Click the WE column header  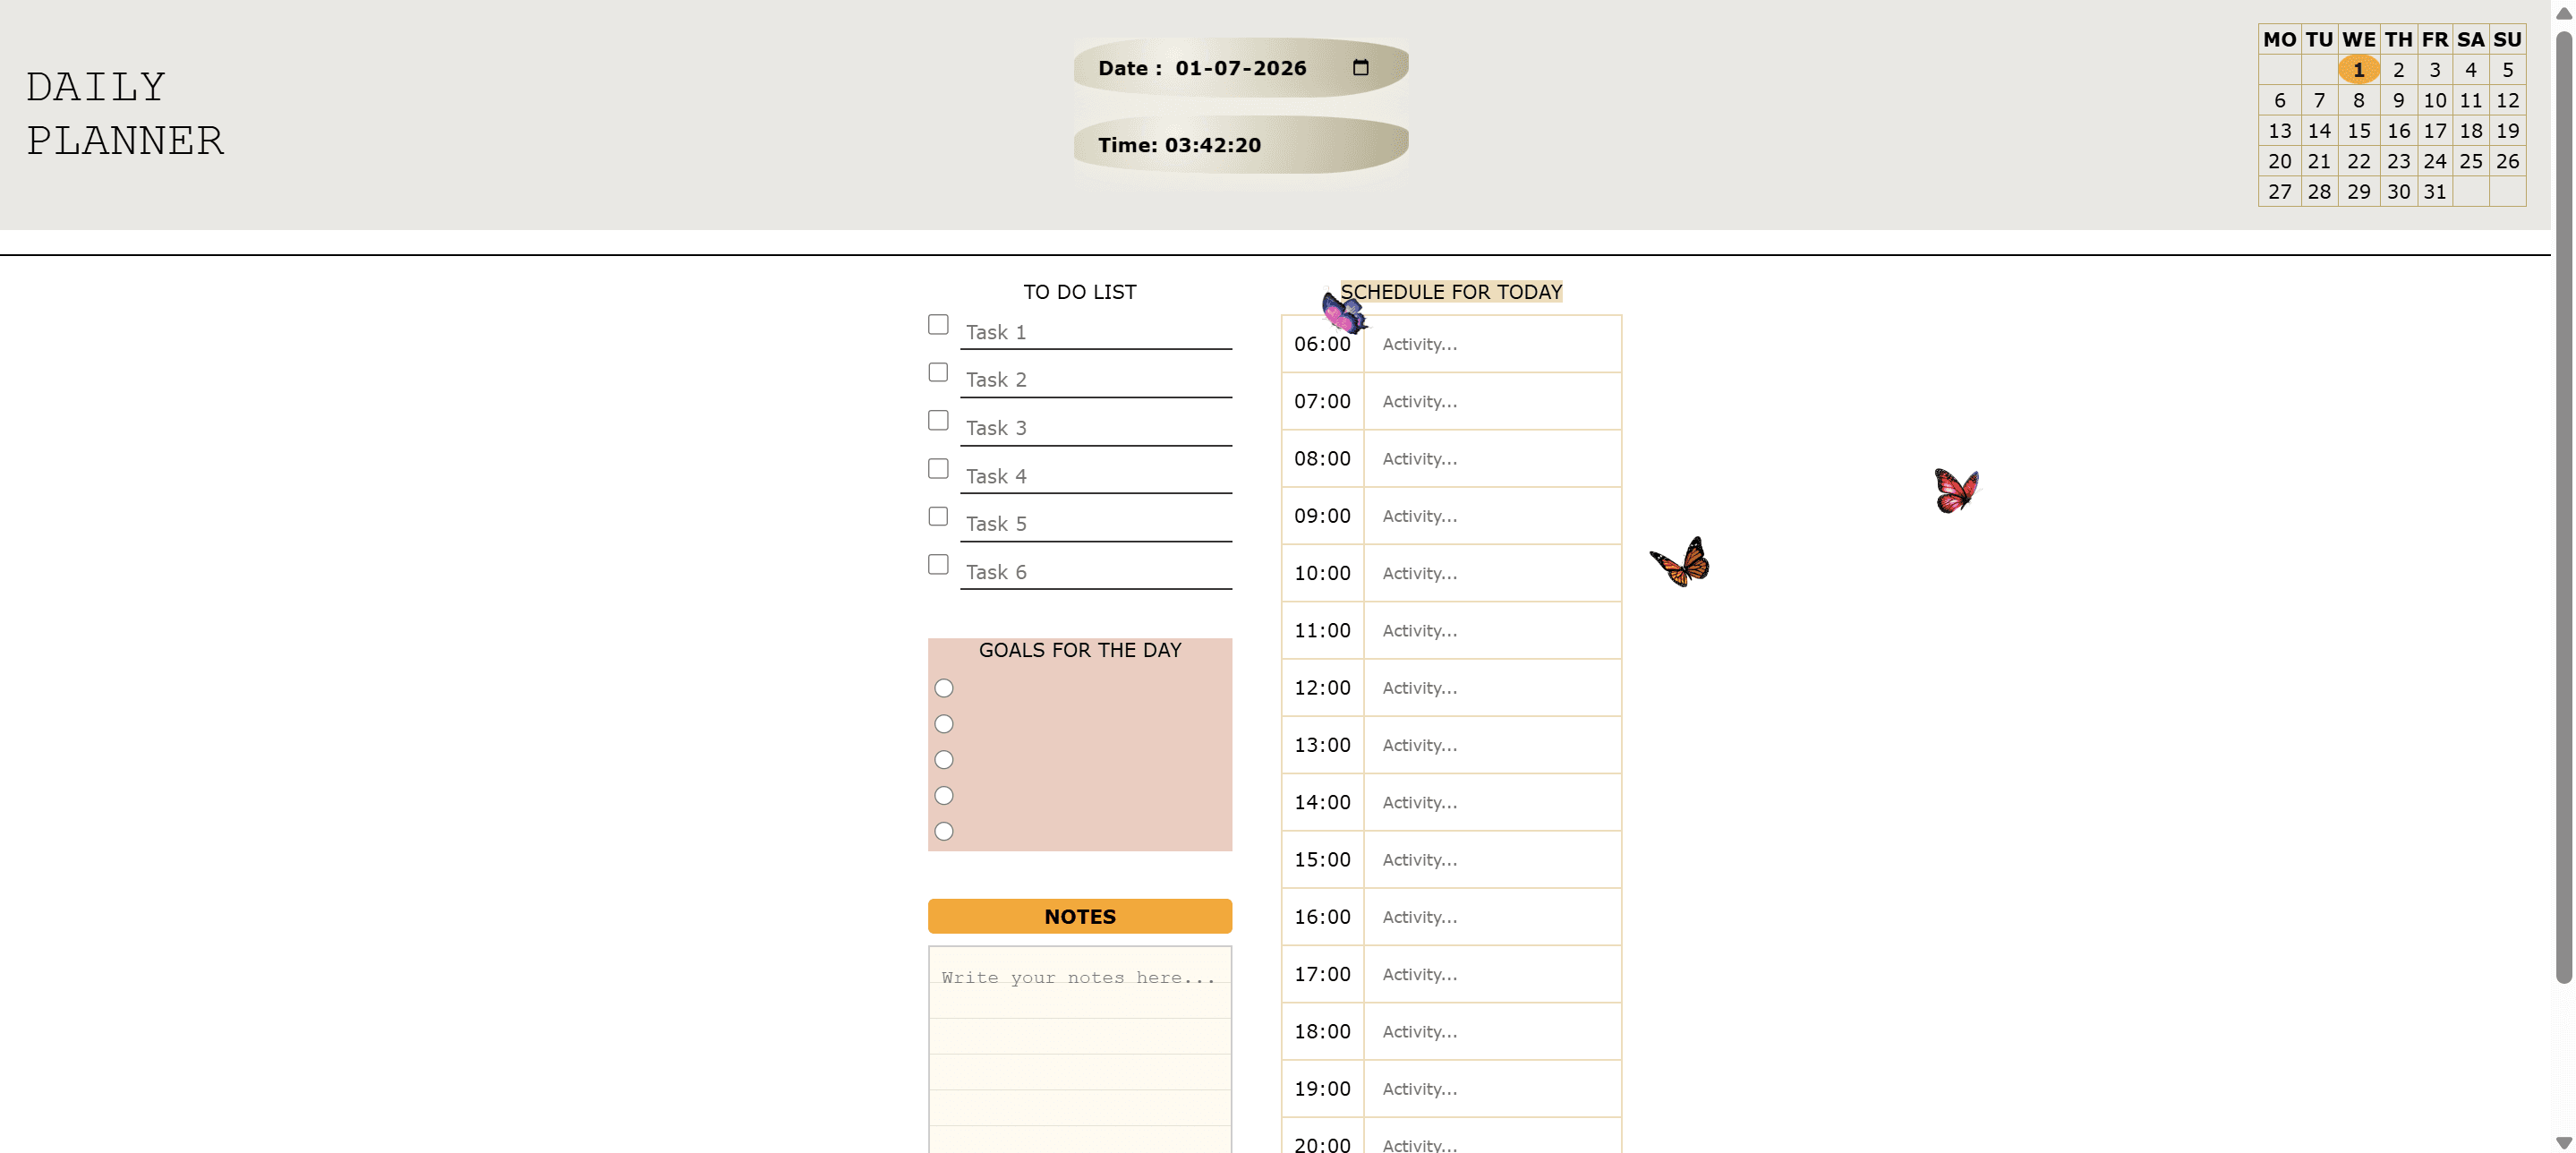coord(2358,39)
